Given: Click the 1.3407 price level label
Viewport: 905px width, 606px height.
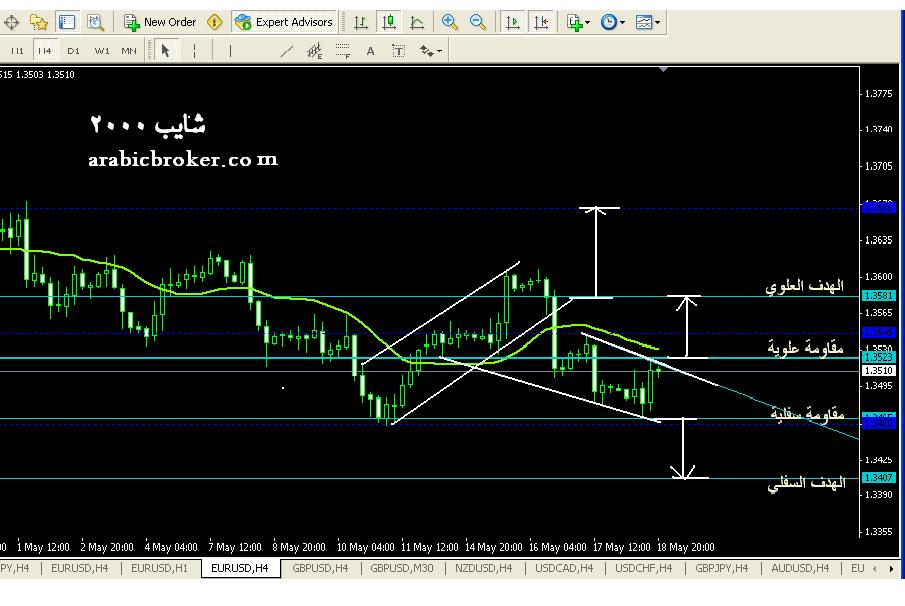Looking at the screenshot, I should point(878,478).
